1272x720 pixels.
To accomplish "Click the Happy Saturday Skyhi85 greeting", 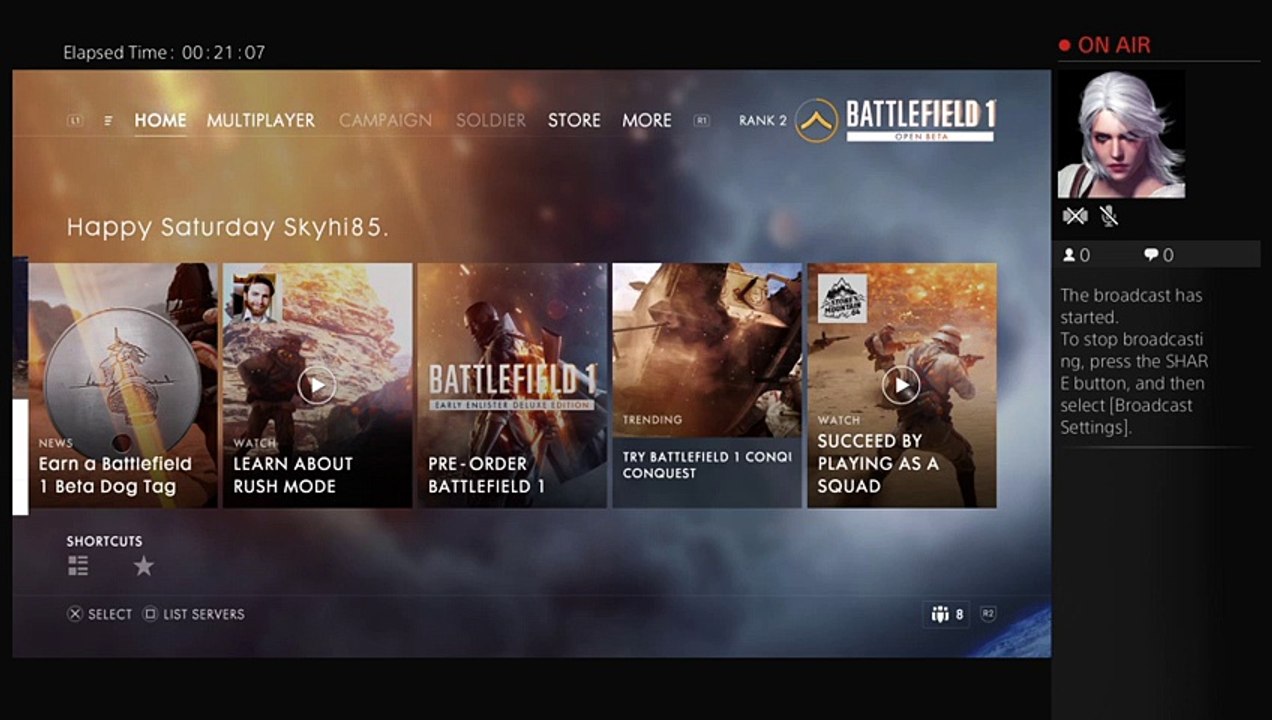I will pos(227,227).
